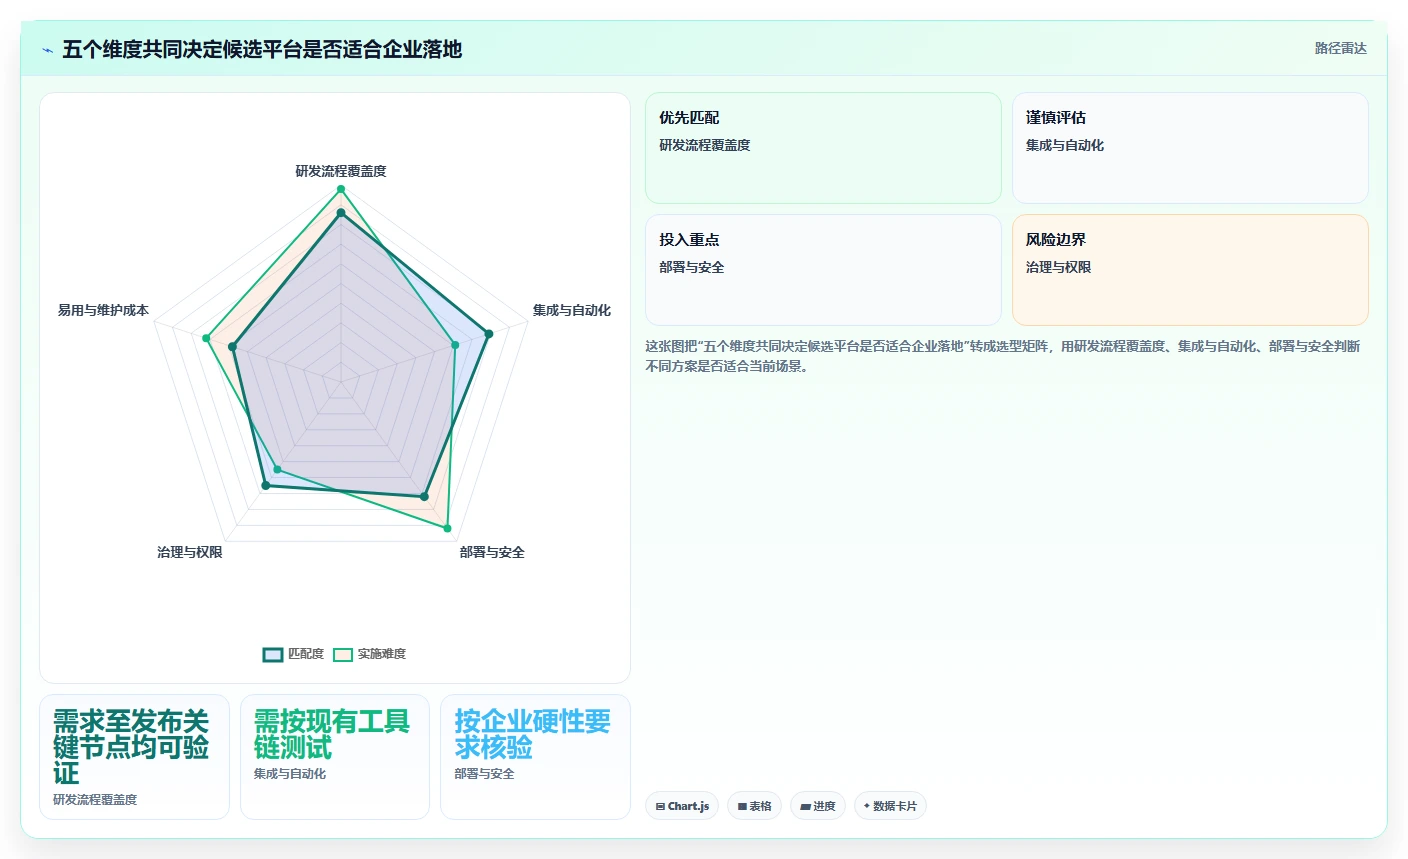Click the 表格 tag chip

(754, 806)
